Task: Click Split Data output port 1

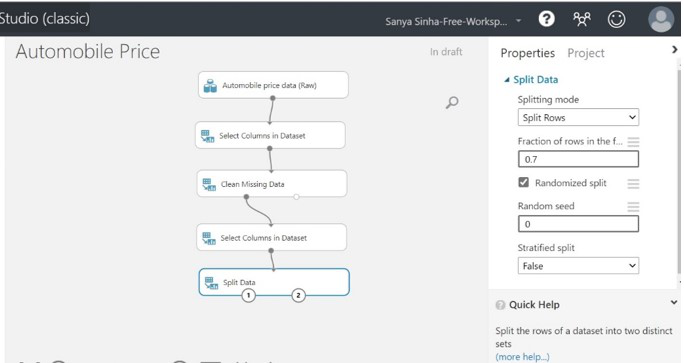Action: point(249,295)
